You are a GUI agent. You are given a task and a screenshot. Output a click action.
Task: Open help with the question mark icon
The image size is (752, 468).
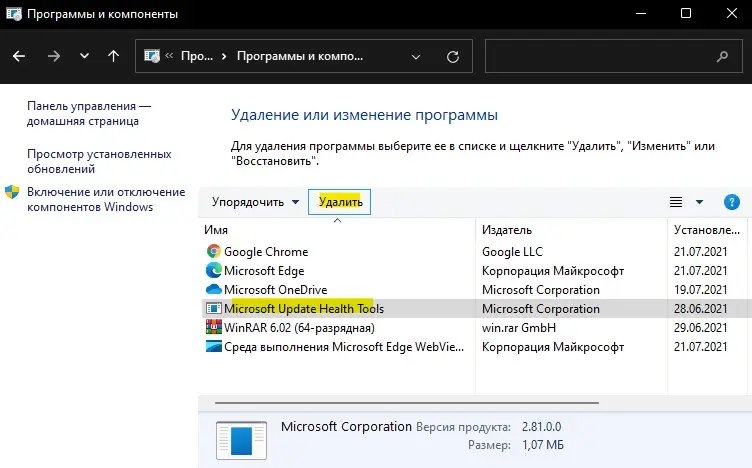click(x=731, y=202)
